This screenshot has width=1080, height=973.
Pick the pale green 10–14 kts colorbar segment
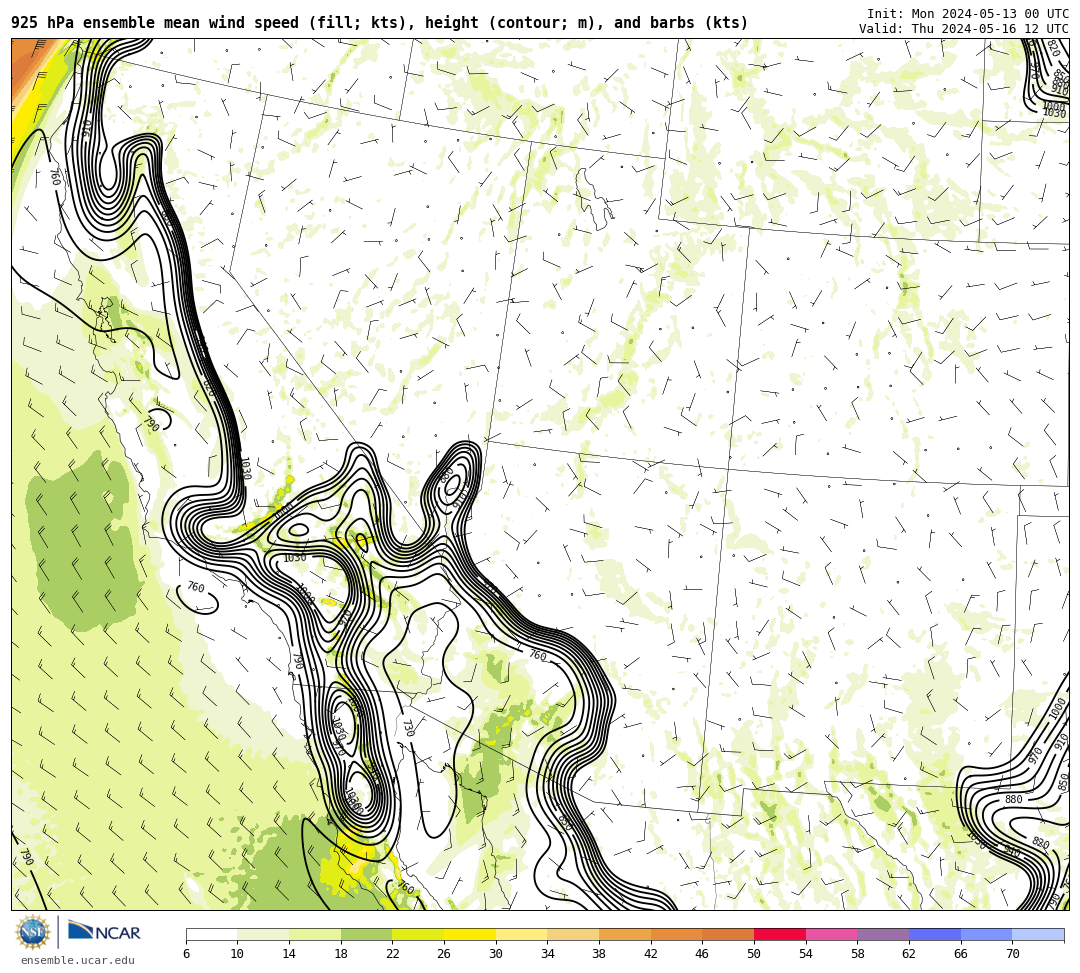[263, 934]
